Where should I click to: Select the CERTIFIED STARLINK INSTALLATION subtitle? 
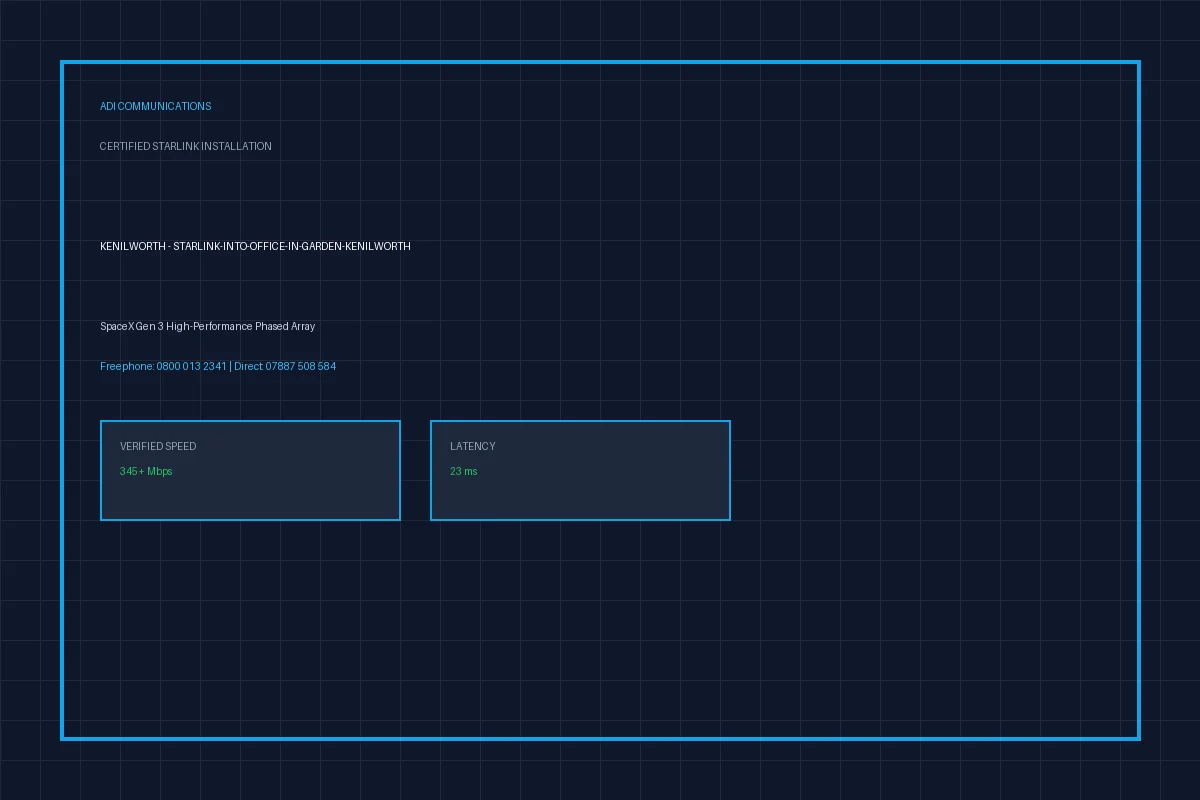(x=185, y=146)
